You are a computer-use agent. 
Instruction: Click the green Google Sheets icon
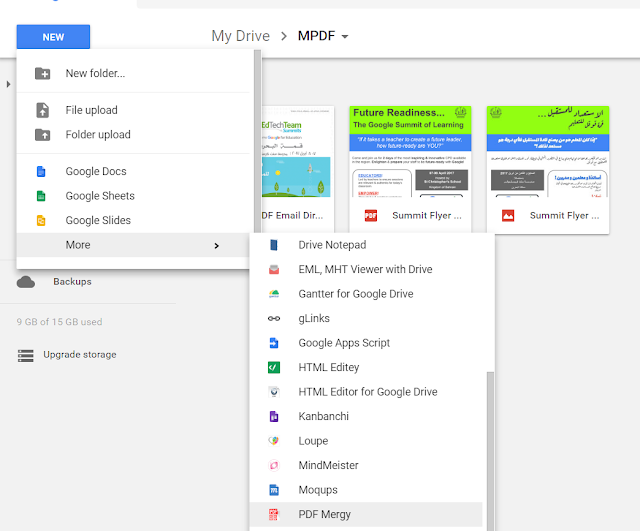coord(41,196)
